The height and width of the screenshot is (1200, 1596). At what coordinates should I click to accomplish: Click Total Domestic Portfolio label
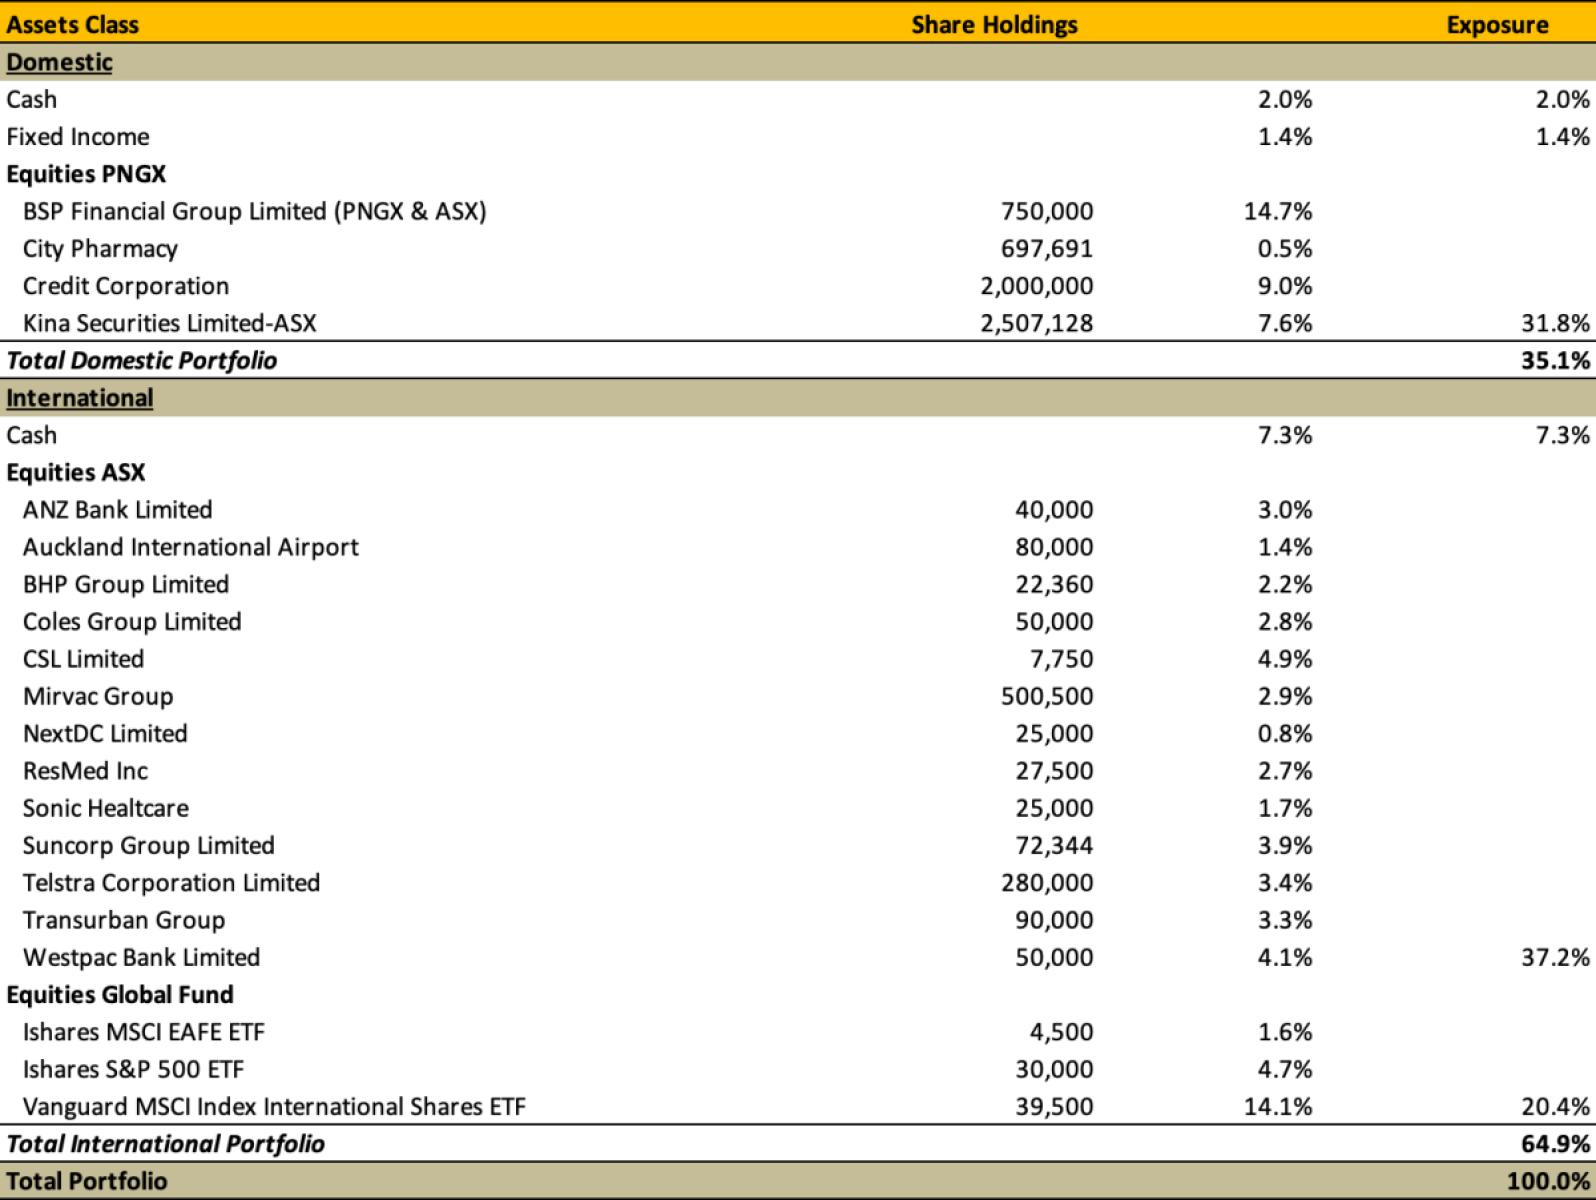[x=142, y=360]
